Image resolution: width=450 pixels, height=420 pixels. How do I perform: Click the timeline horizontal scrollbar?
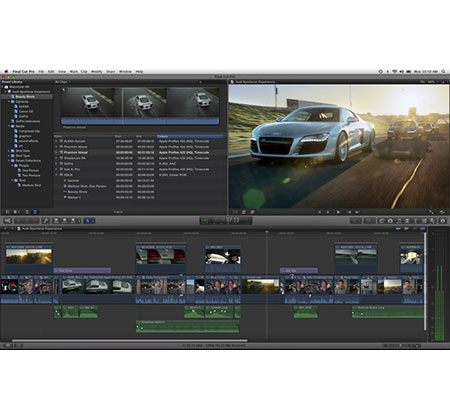pos(130,341)
